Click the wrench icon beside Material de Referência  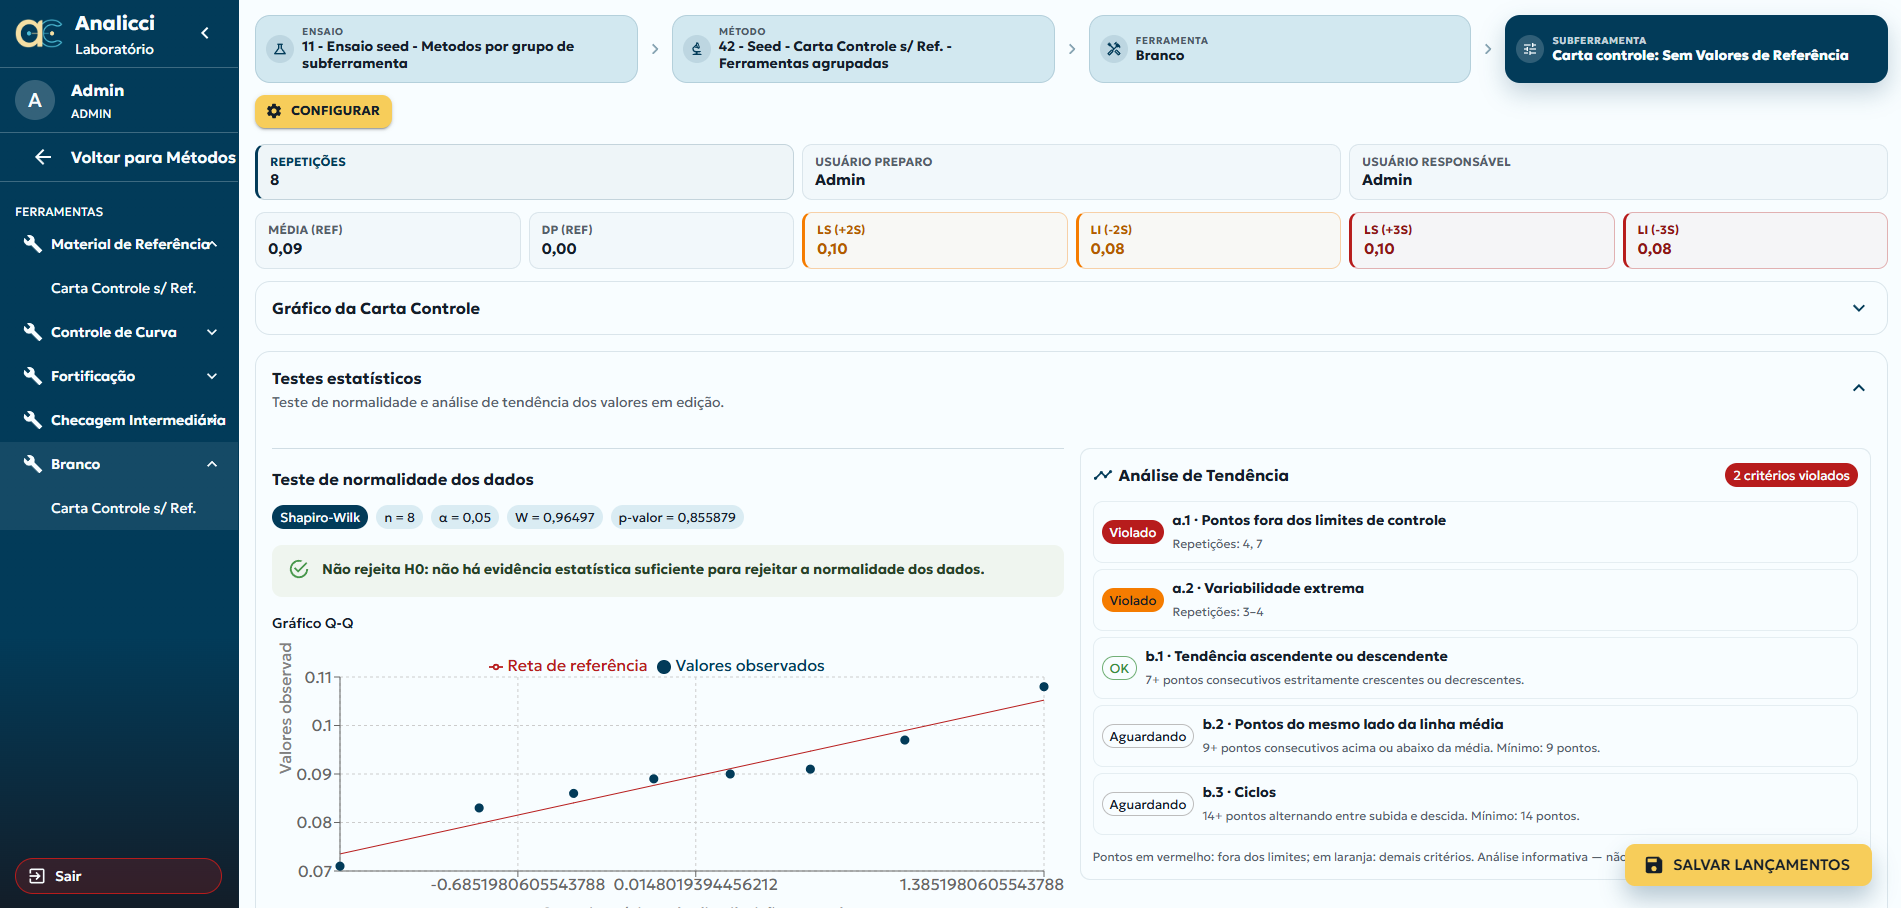tap(32, 244)
